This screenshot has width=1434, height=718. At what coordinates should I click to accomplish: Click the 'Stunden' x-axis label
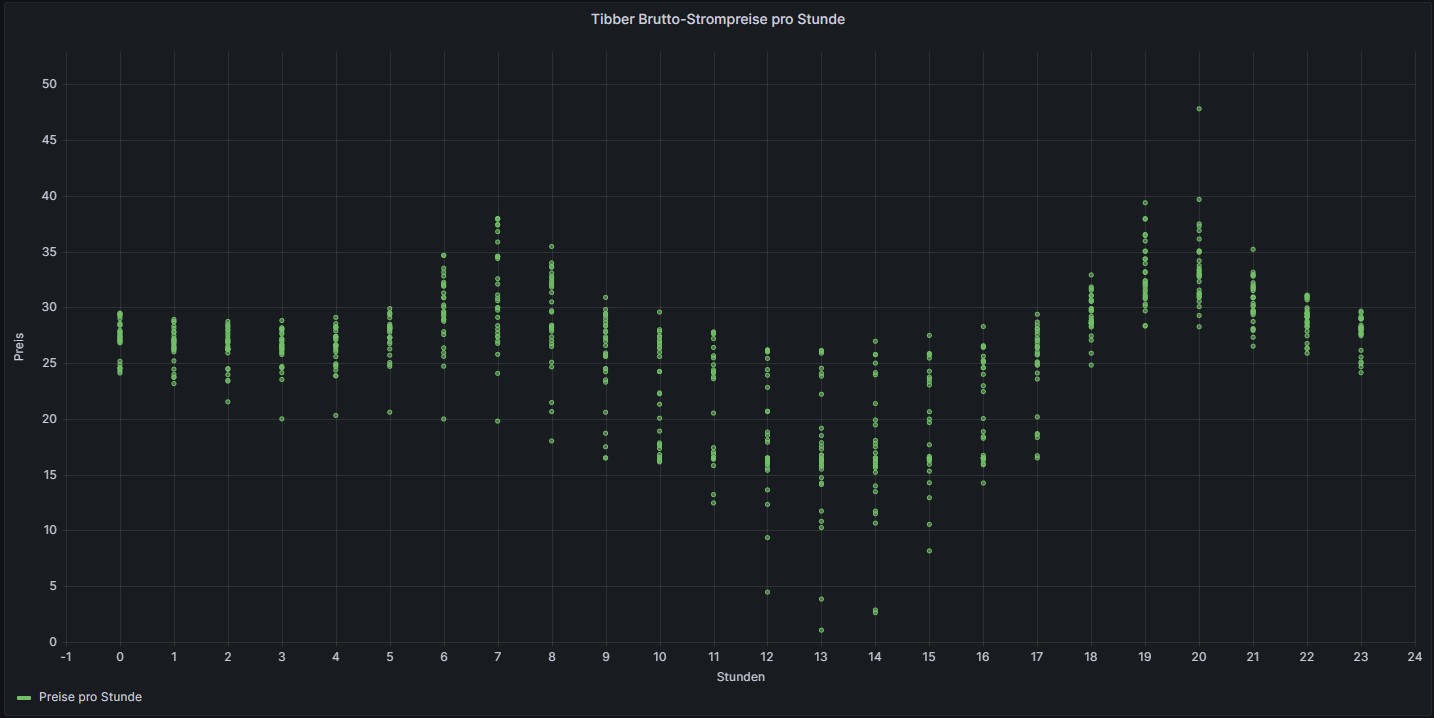click(741, 677)
